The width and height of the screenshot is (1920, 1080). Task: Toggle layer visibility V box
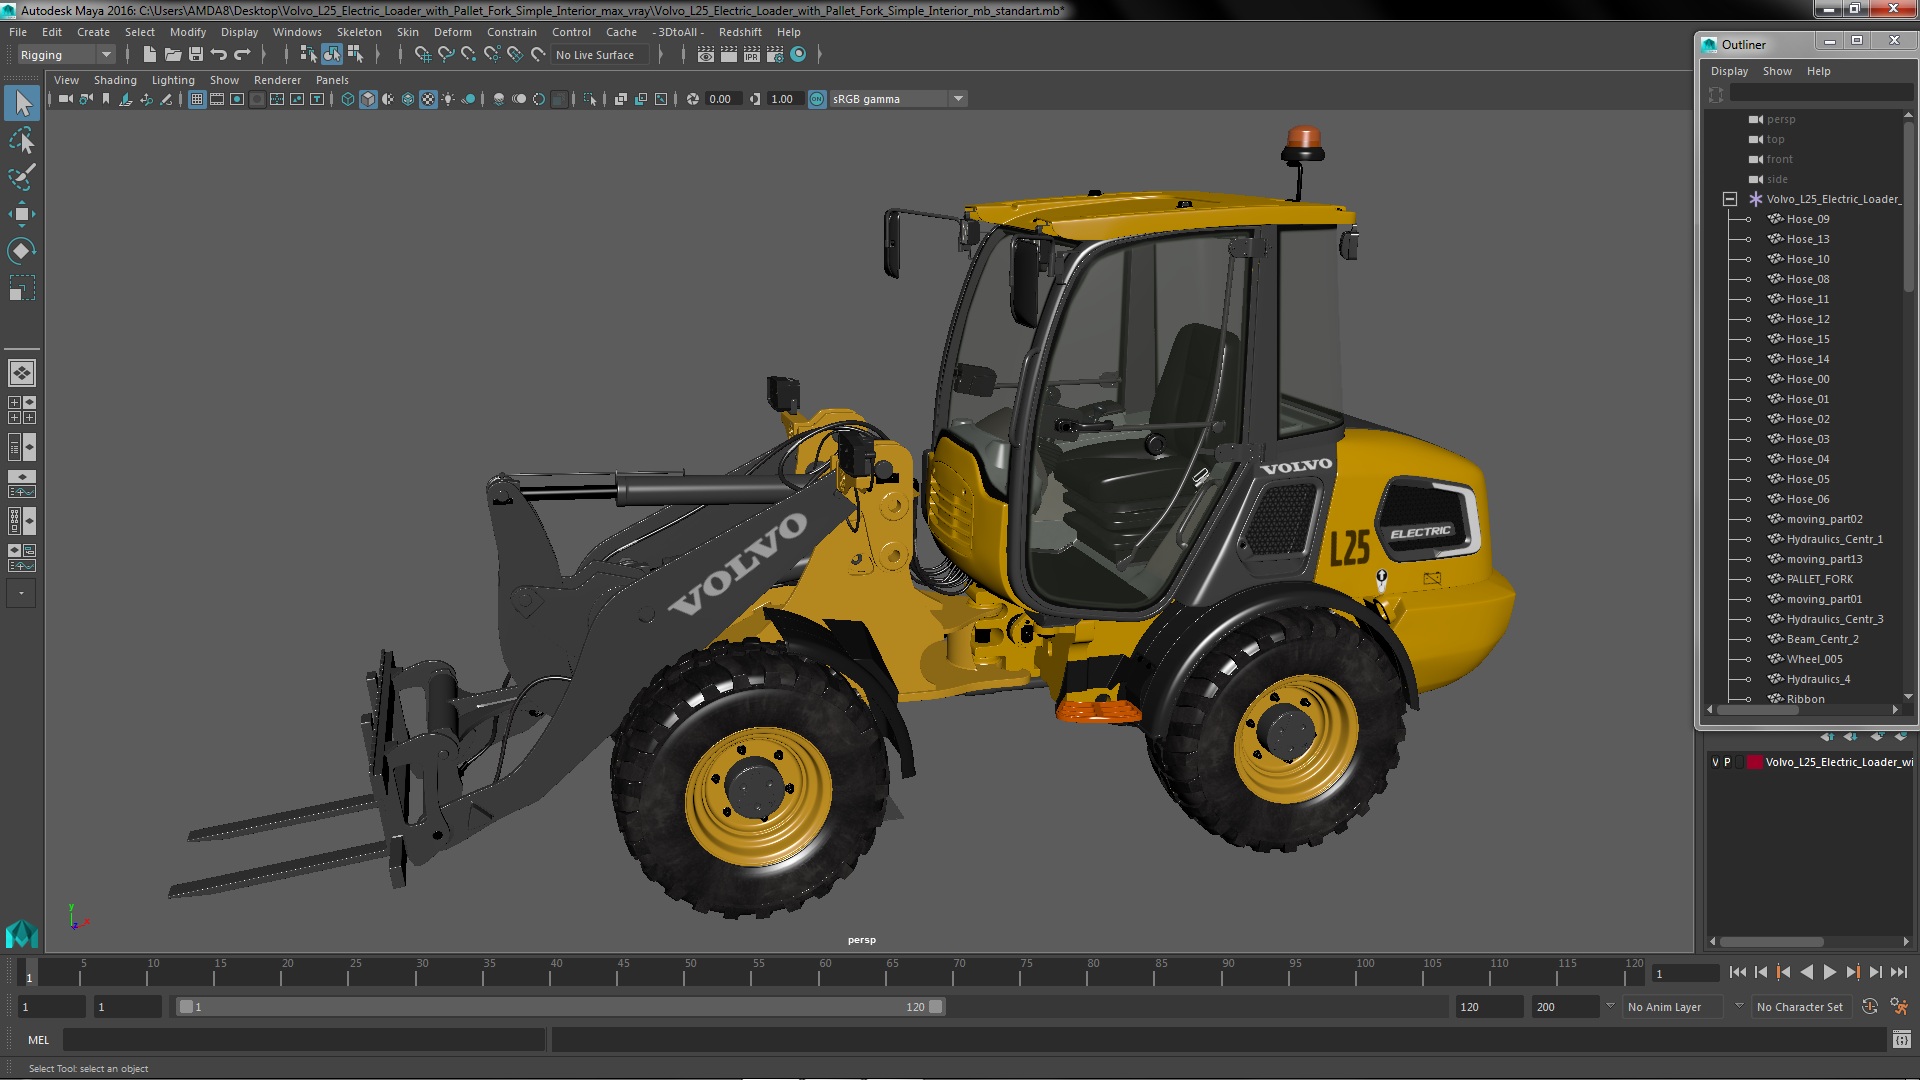pos(1715,762)
